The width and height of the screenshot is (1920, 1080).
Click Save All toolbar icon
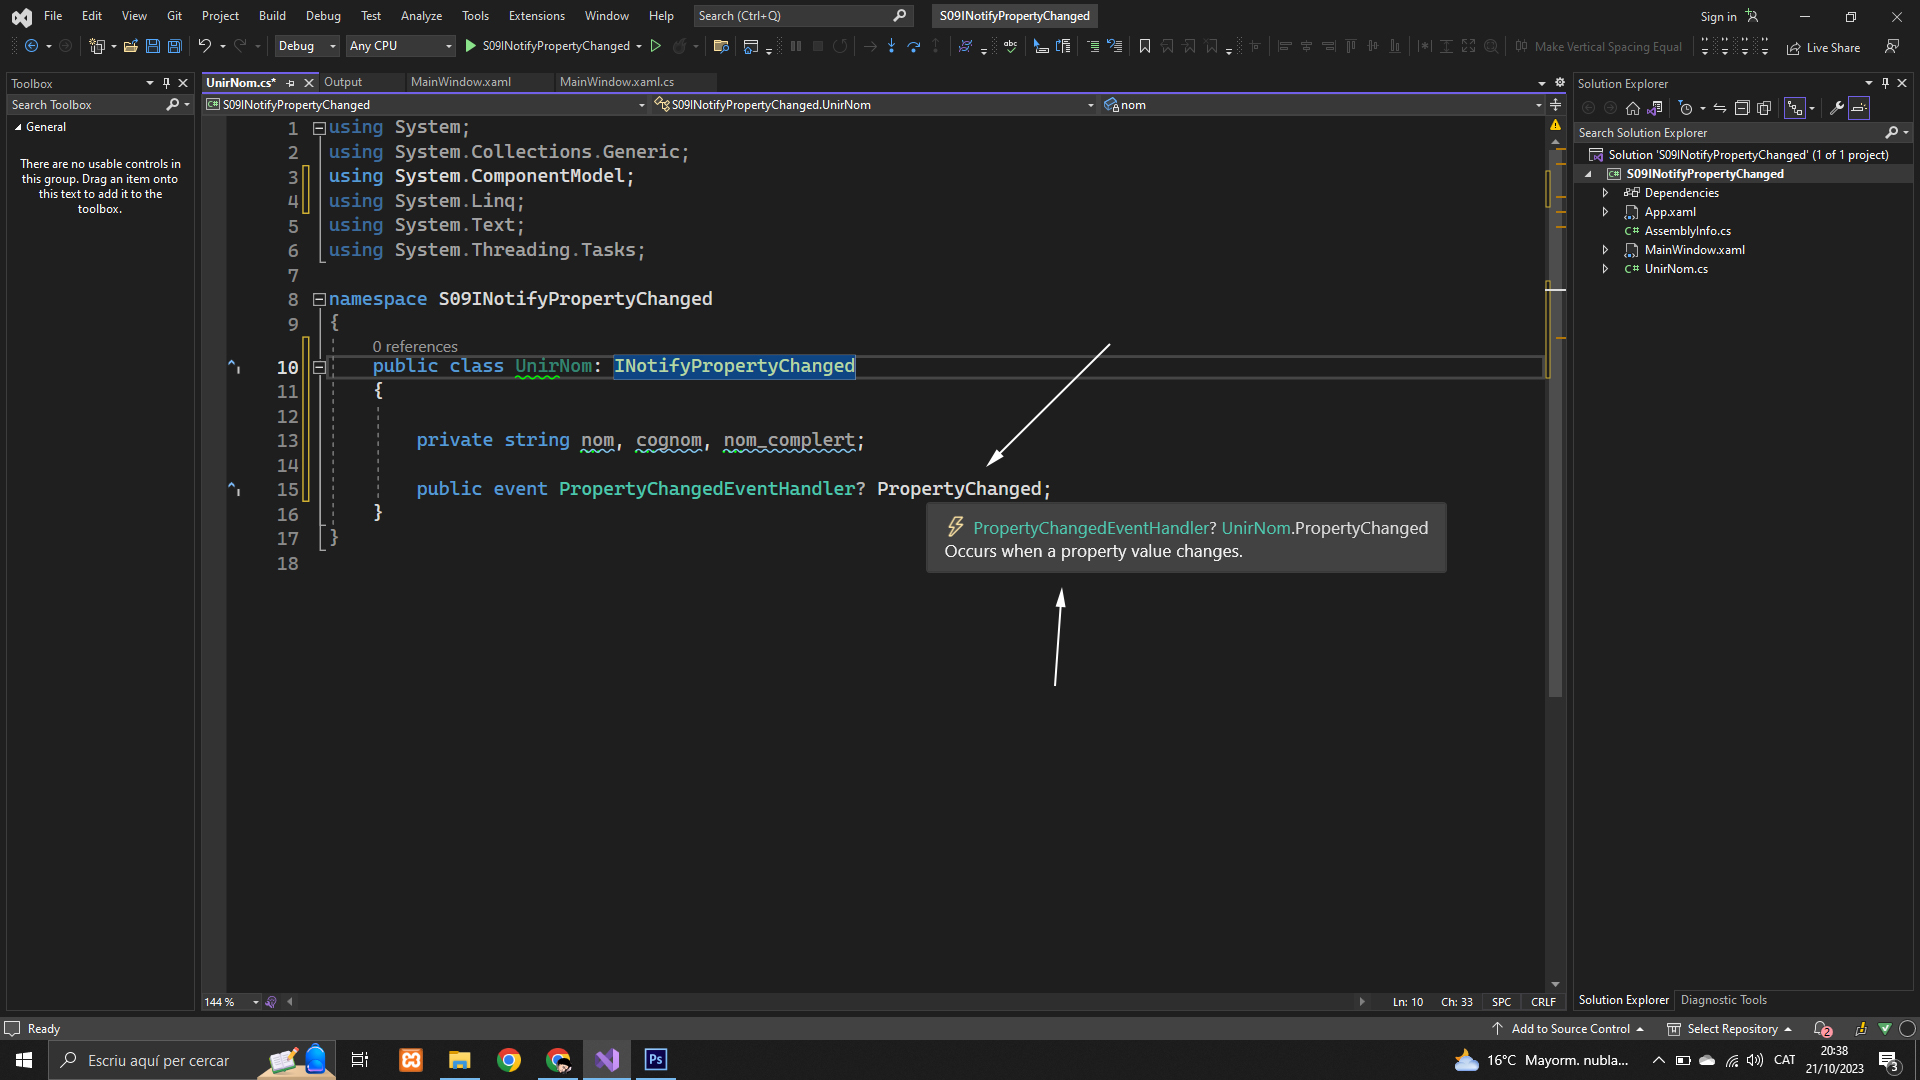(x=174, y=46)
